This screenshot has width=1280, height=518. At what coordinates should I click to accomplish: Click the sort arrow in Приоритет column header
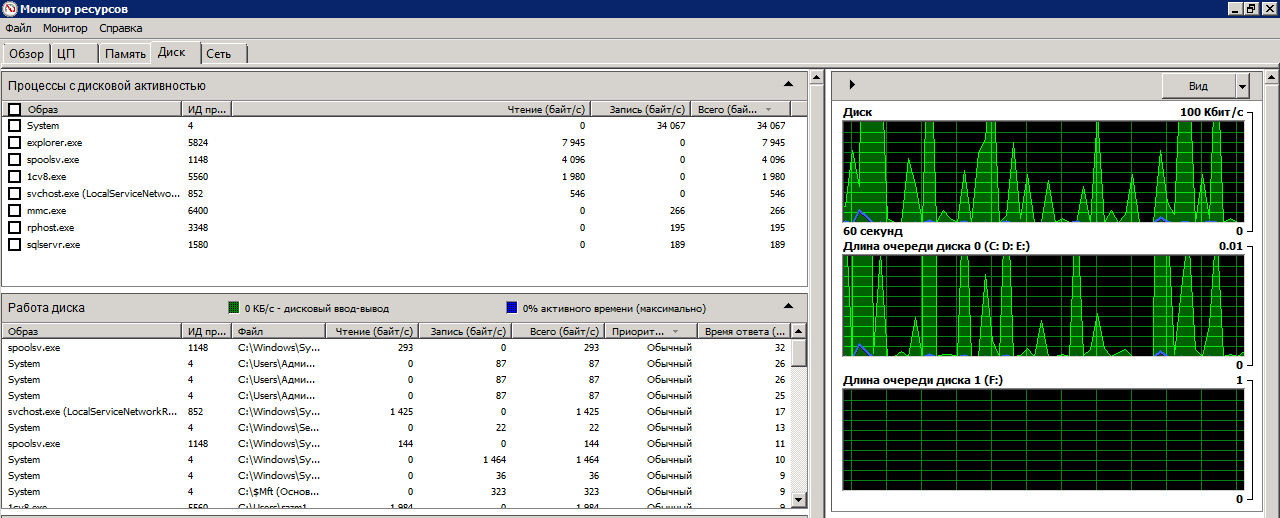pyautogui.click(x=674, y=331)
